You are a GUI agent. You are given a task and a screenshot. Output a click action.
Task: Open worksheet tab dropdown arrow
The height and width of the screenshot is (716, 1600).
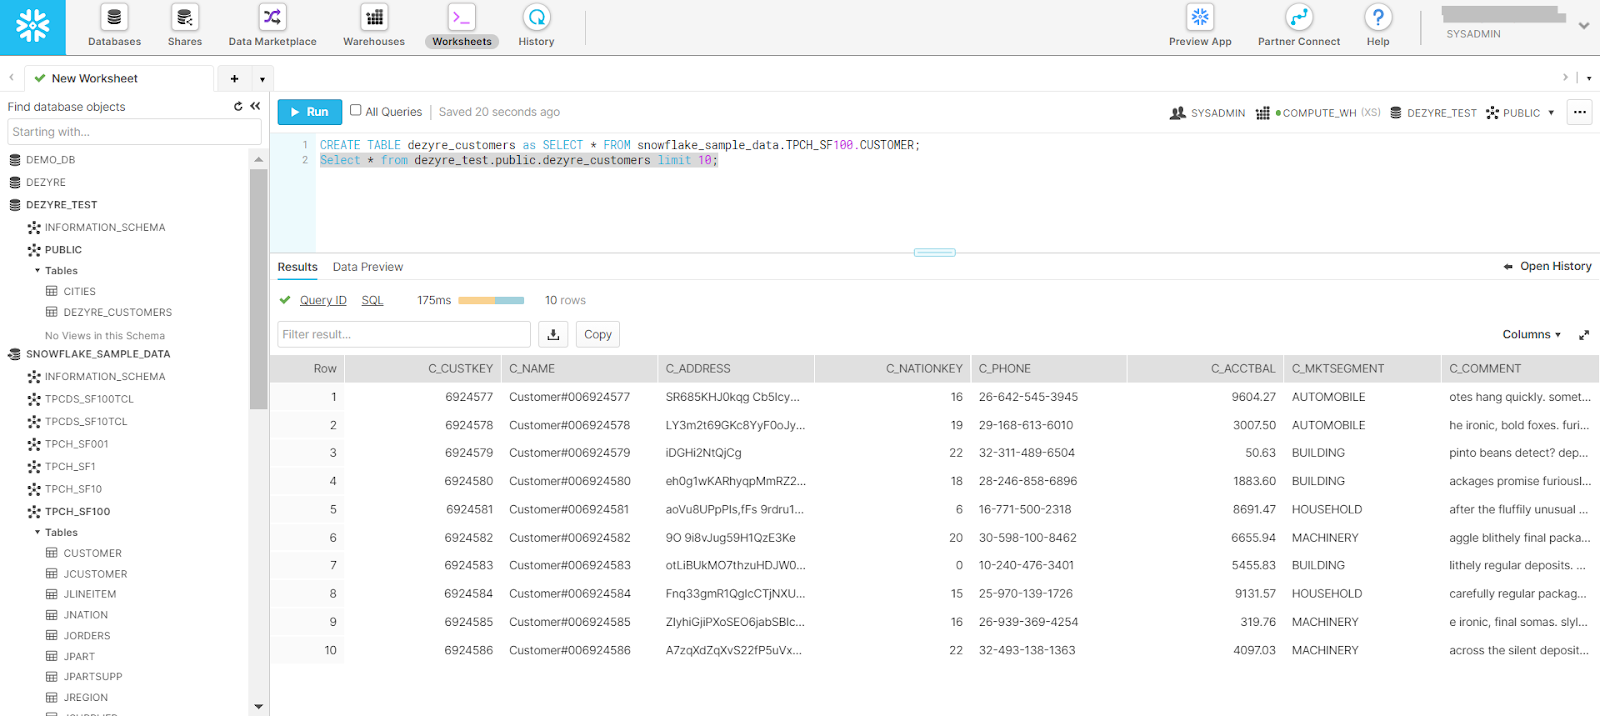[x=262, y=79]
